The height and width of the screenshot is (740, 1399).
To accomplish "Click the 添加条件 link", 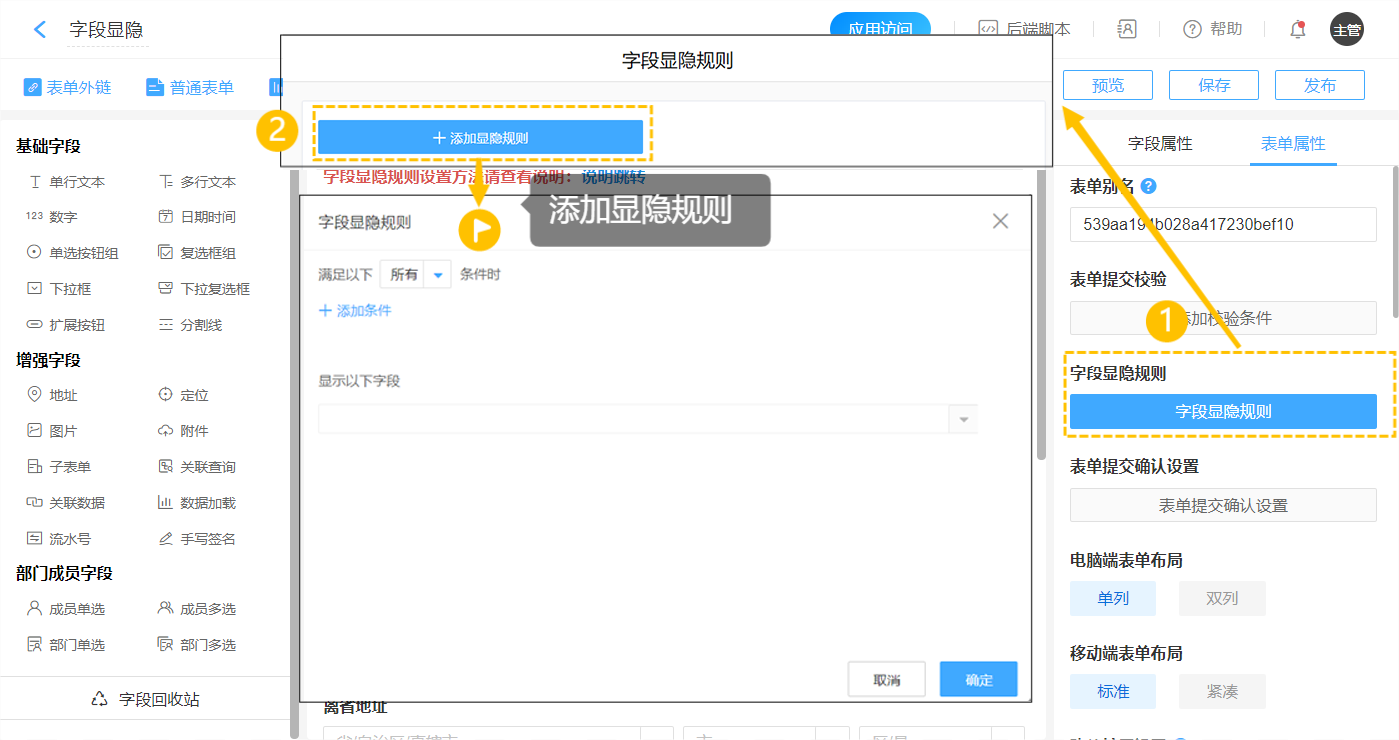I will click(355, 311).
